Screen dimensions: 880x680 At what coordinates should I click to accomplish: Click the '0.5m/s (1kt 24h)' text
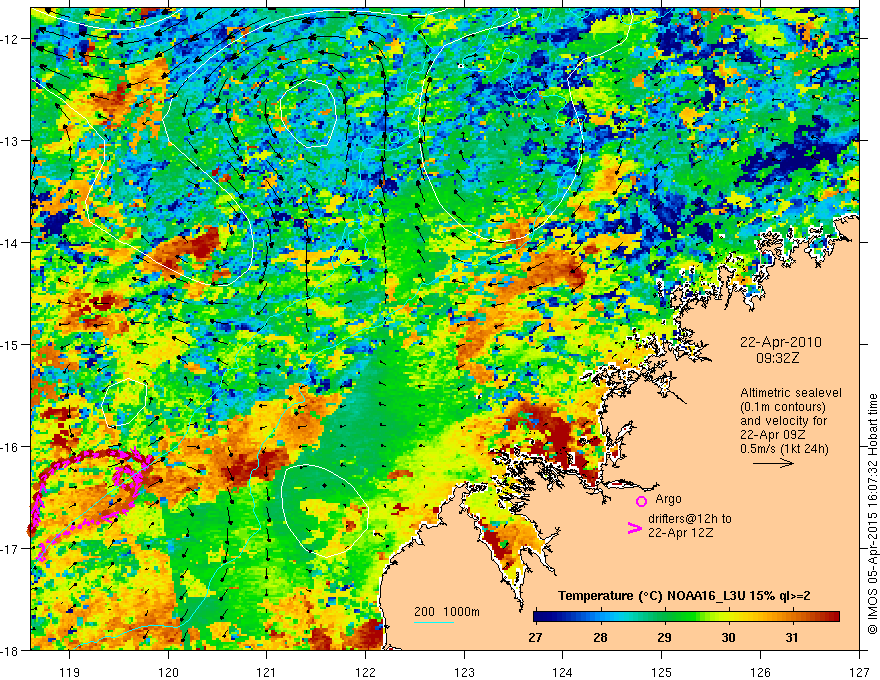[784, 448]
